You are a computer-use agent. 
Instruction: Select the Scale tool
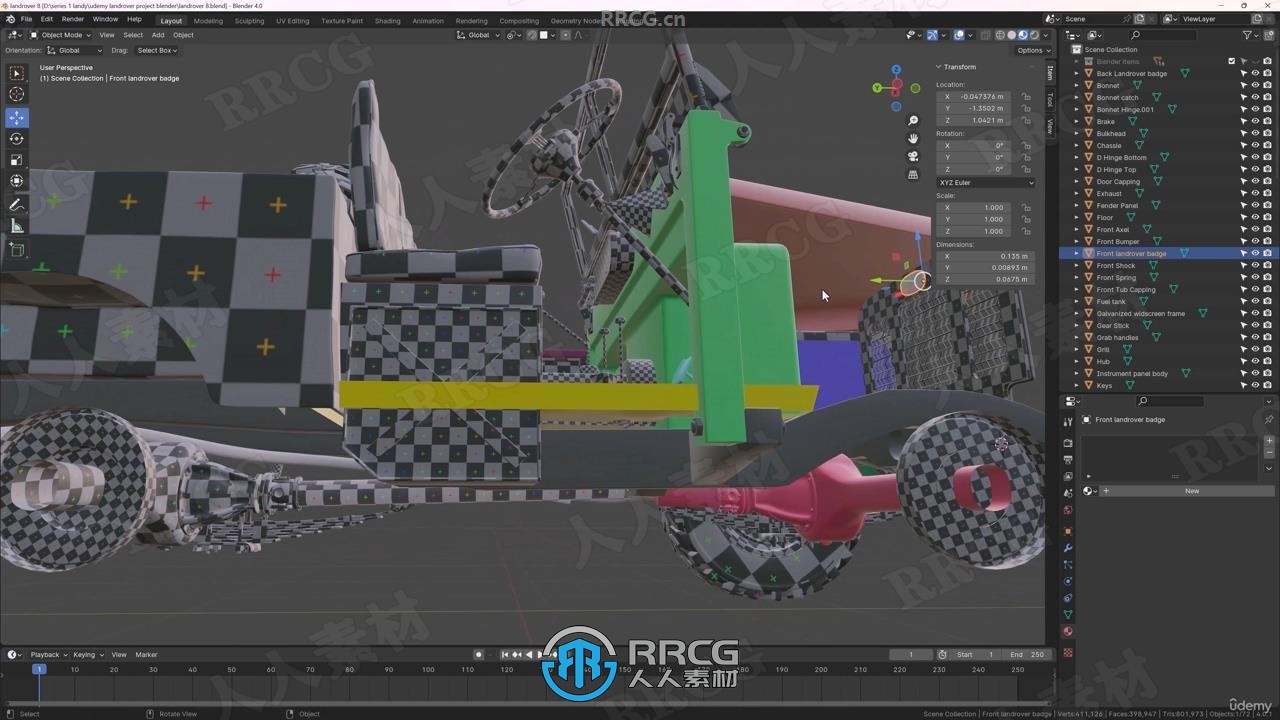tap(16, 160)
